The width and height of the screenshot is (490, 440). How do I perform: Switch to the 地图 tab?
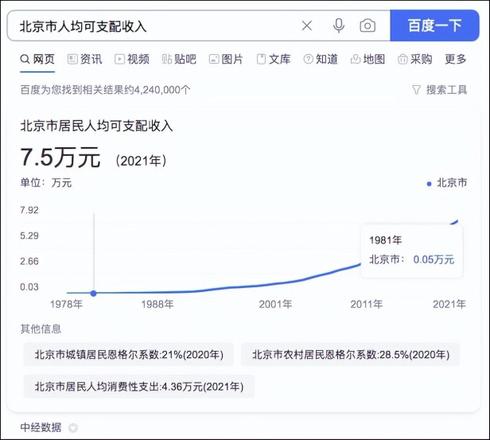point(368,59)
